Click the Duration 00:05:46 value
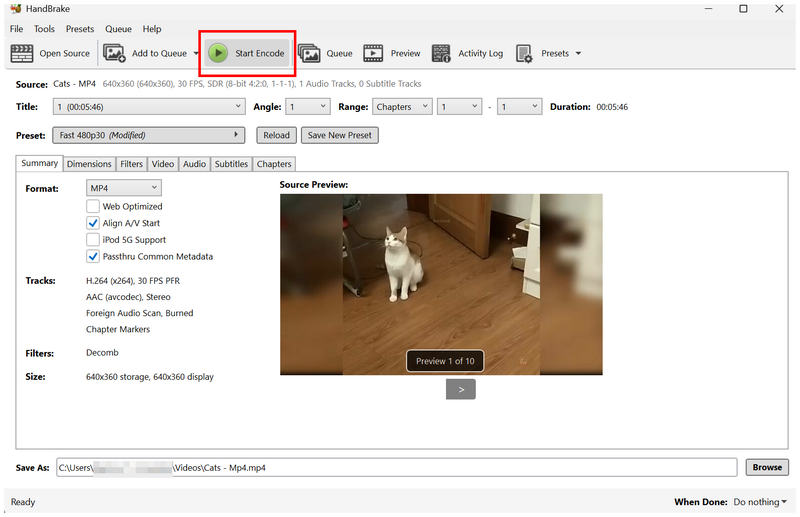 coord(612,107)
